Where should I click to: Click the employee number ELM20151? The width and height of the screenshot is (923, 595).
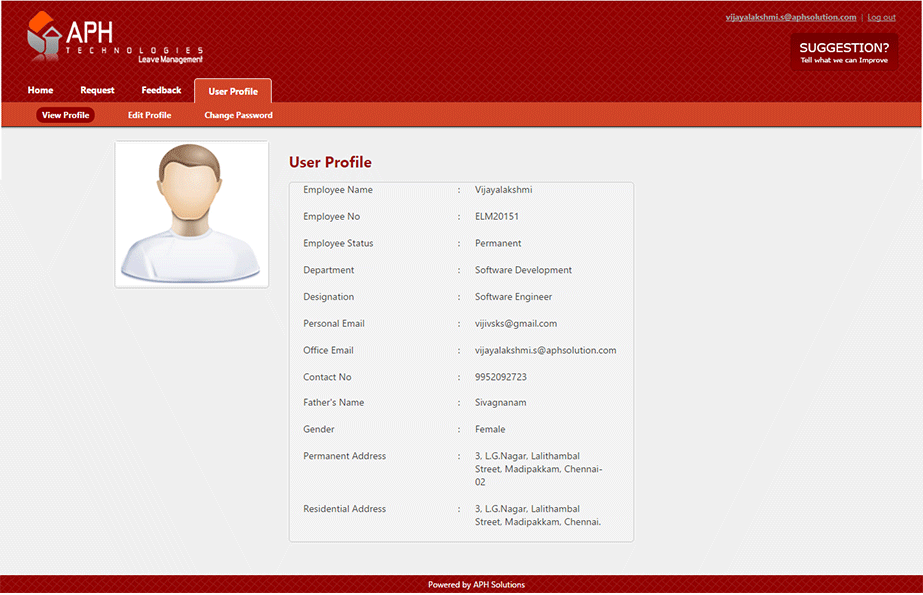(x=496, y=217)
